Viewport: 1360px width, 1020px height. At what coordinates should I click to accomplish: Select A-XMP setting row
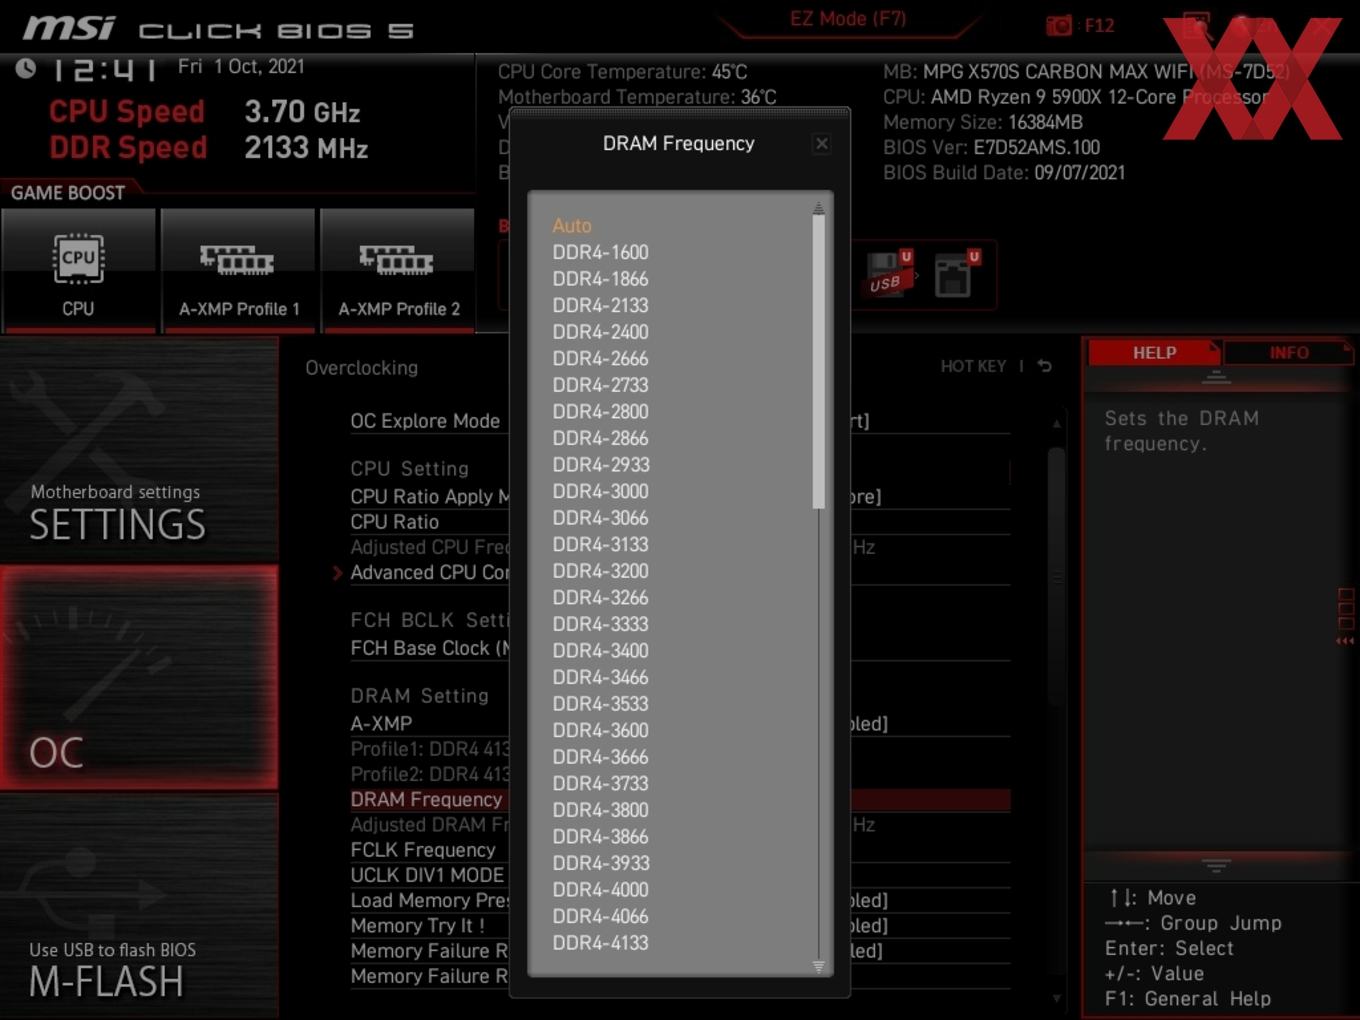point(381,724)
